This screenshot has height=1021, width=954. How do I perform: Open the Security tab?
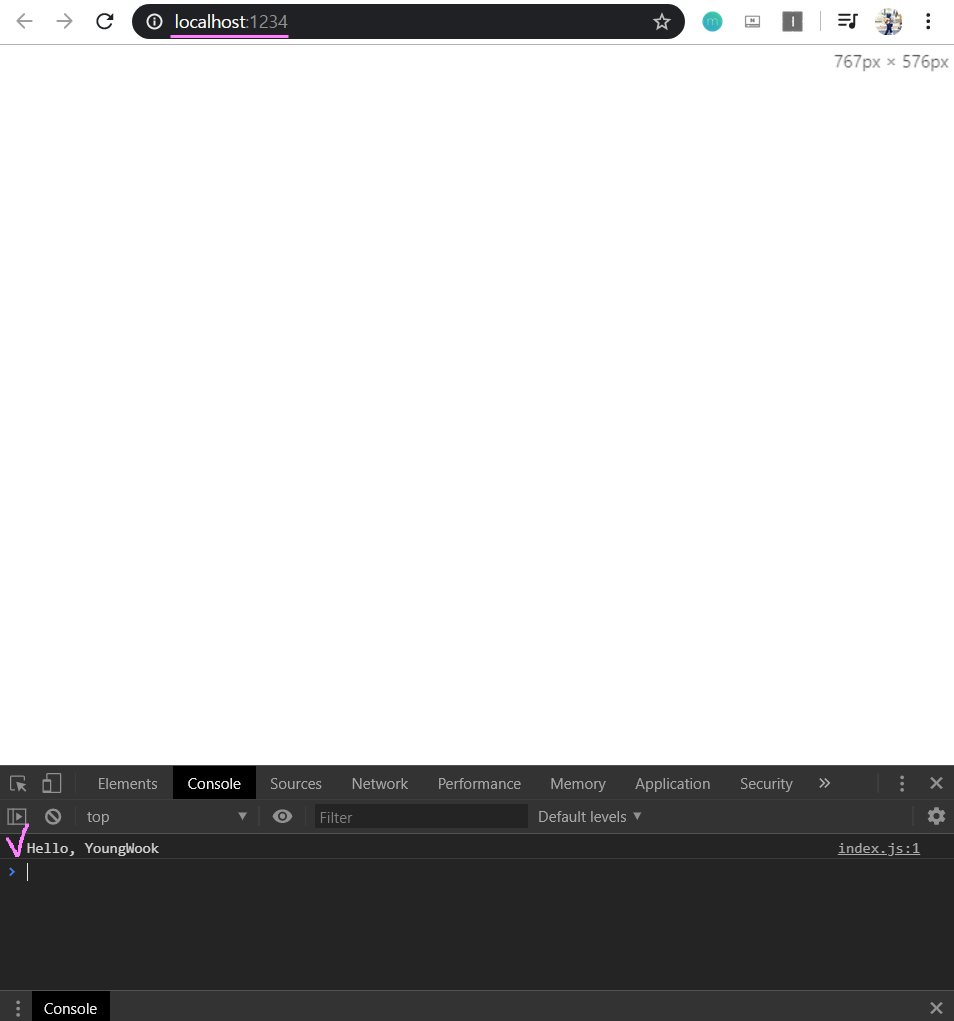tap(766, 783)
